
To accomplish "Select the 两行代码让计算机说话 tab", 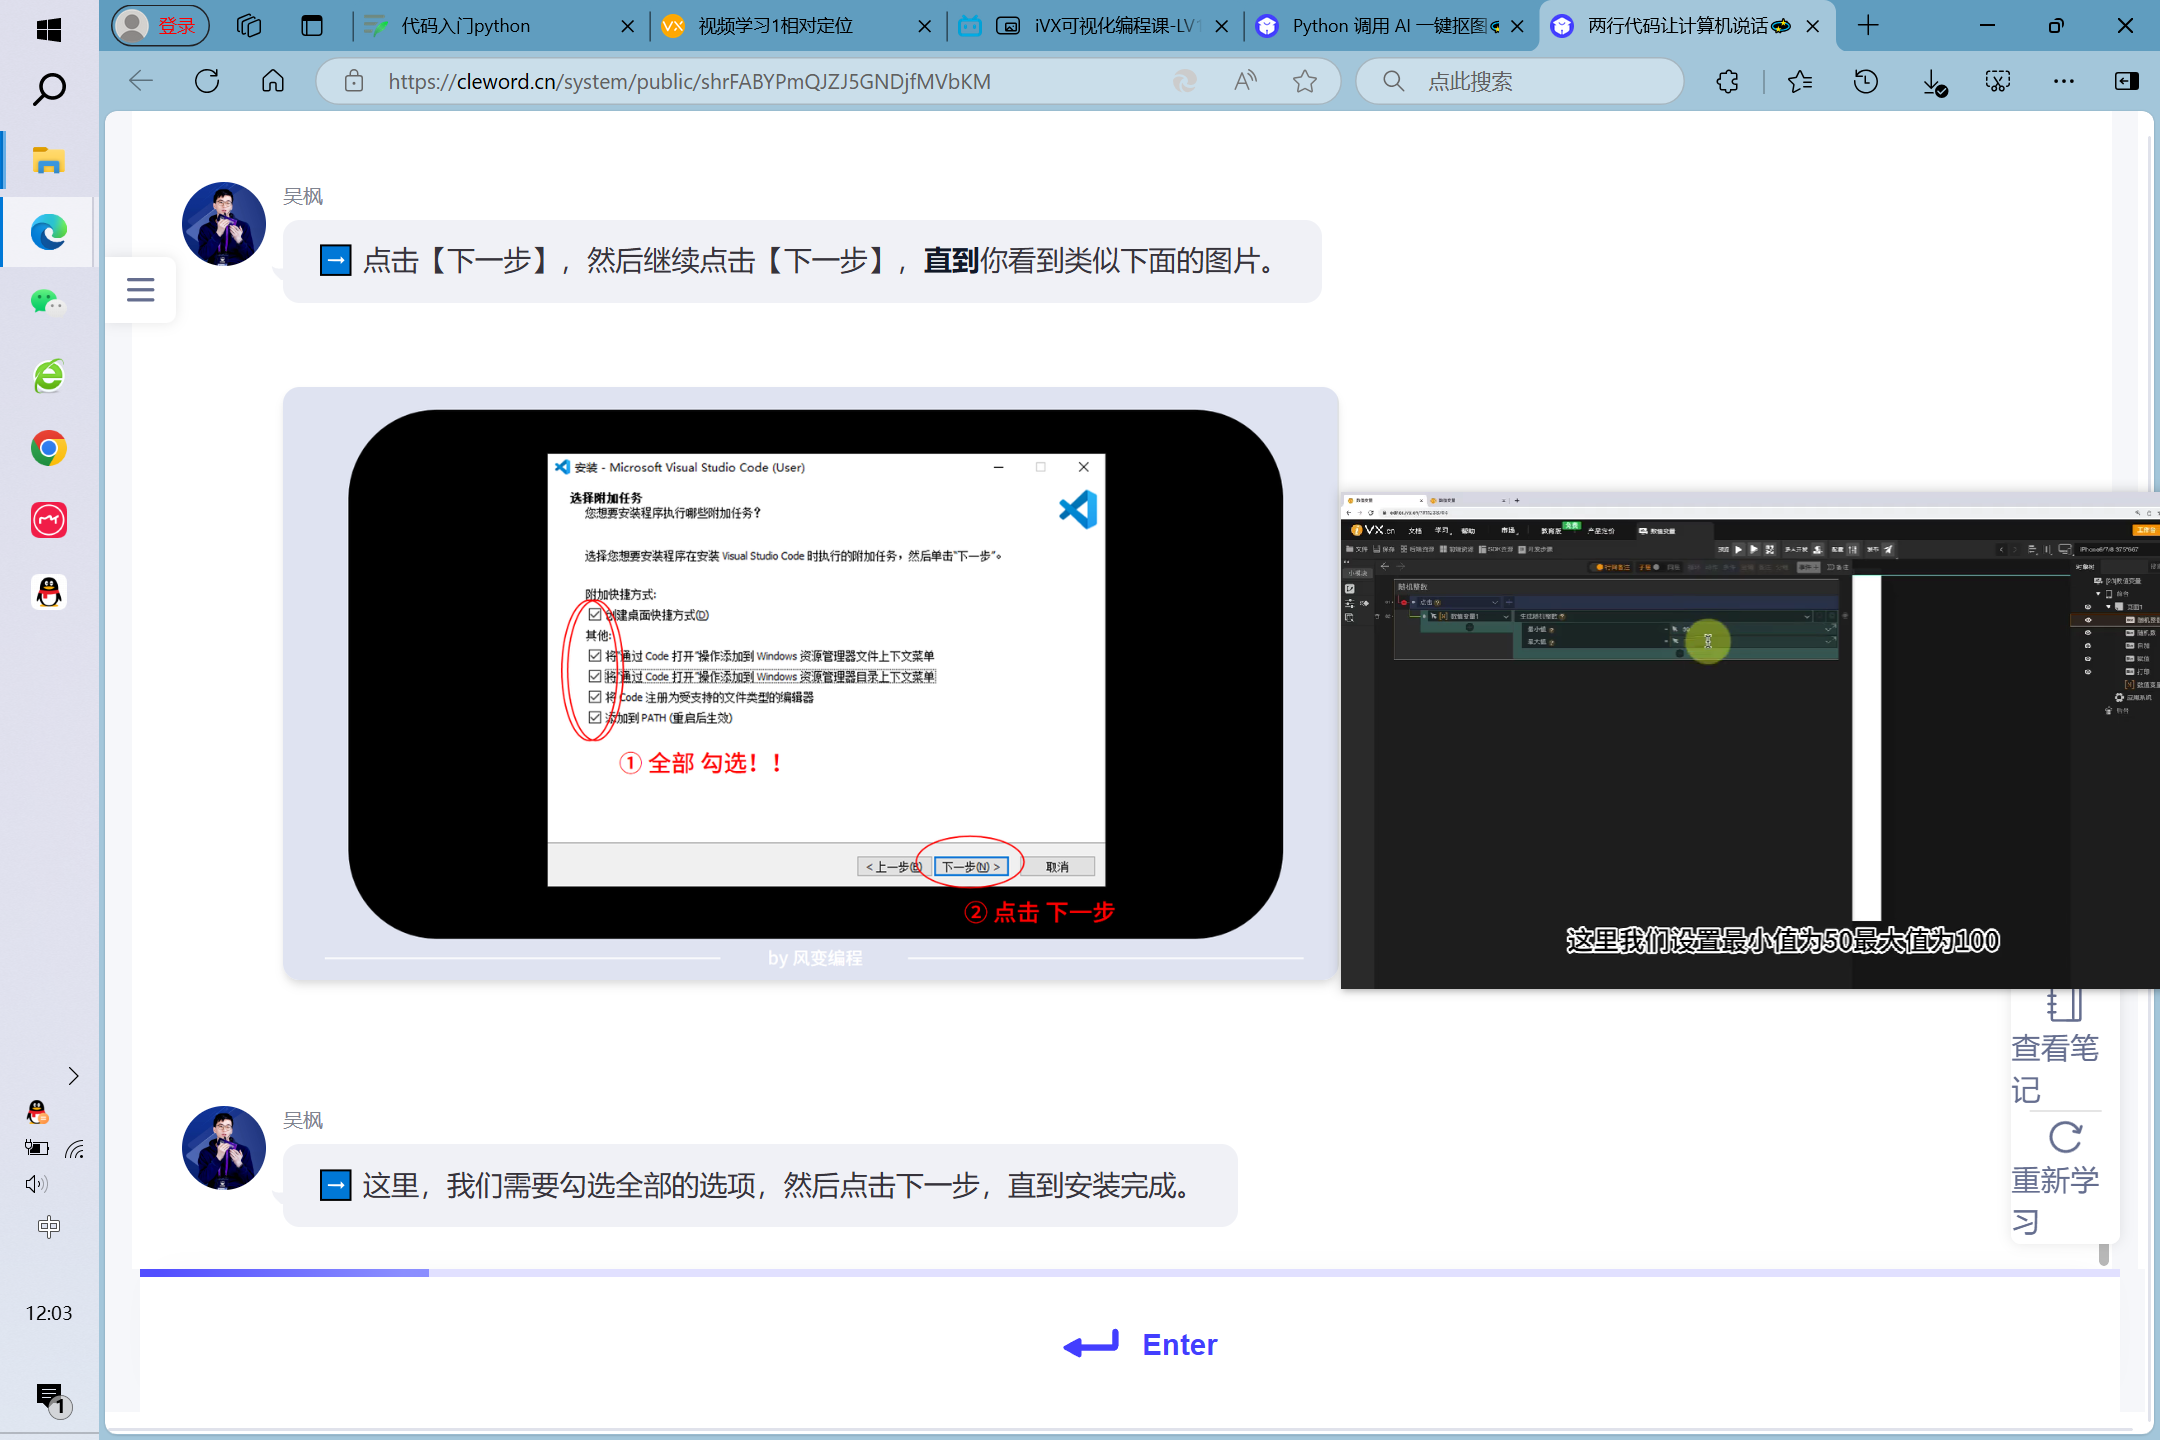I will coord(1686,26).
